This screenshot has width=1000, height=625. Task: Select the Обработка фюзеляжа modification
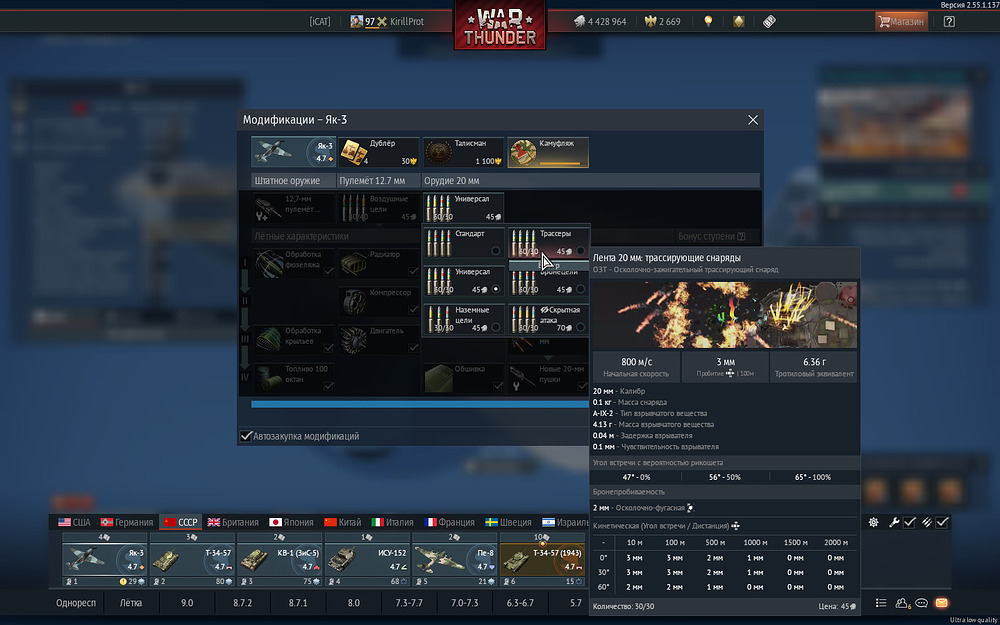(x=294, y=263)
